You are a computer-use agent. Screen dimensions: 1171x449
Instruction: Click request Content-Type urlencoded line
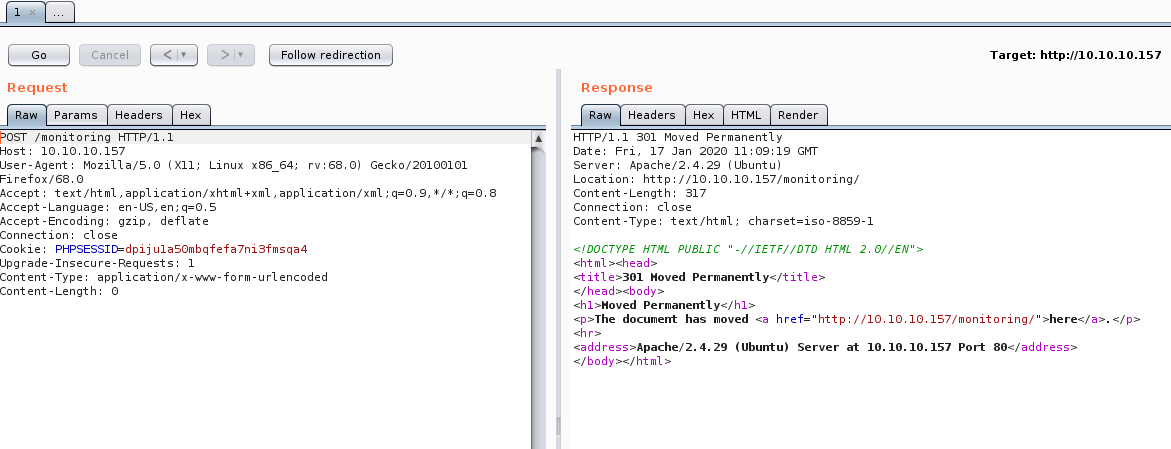[164, 277]
